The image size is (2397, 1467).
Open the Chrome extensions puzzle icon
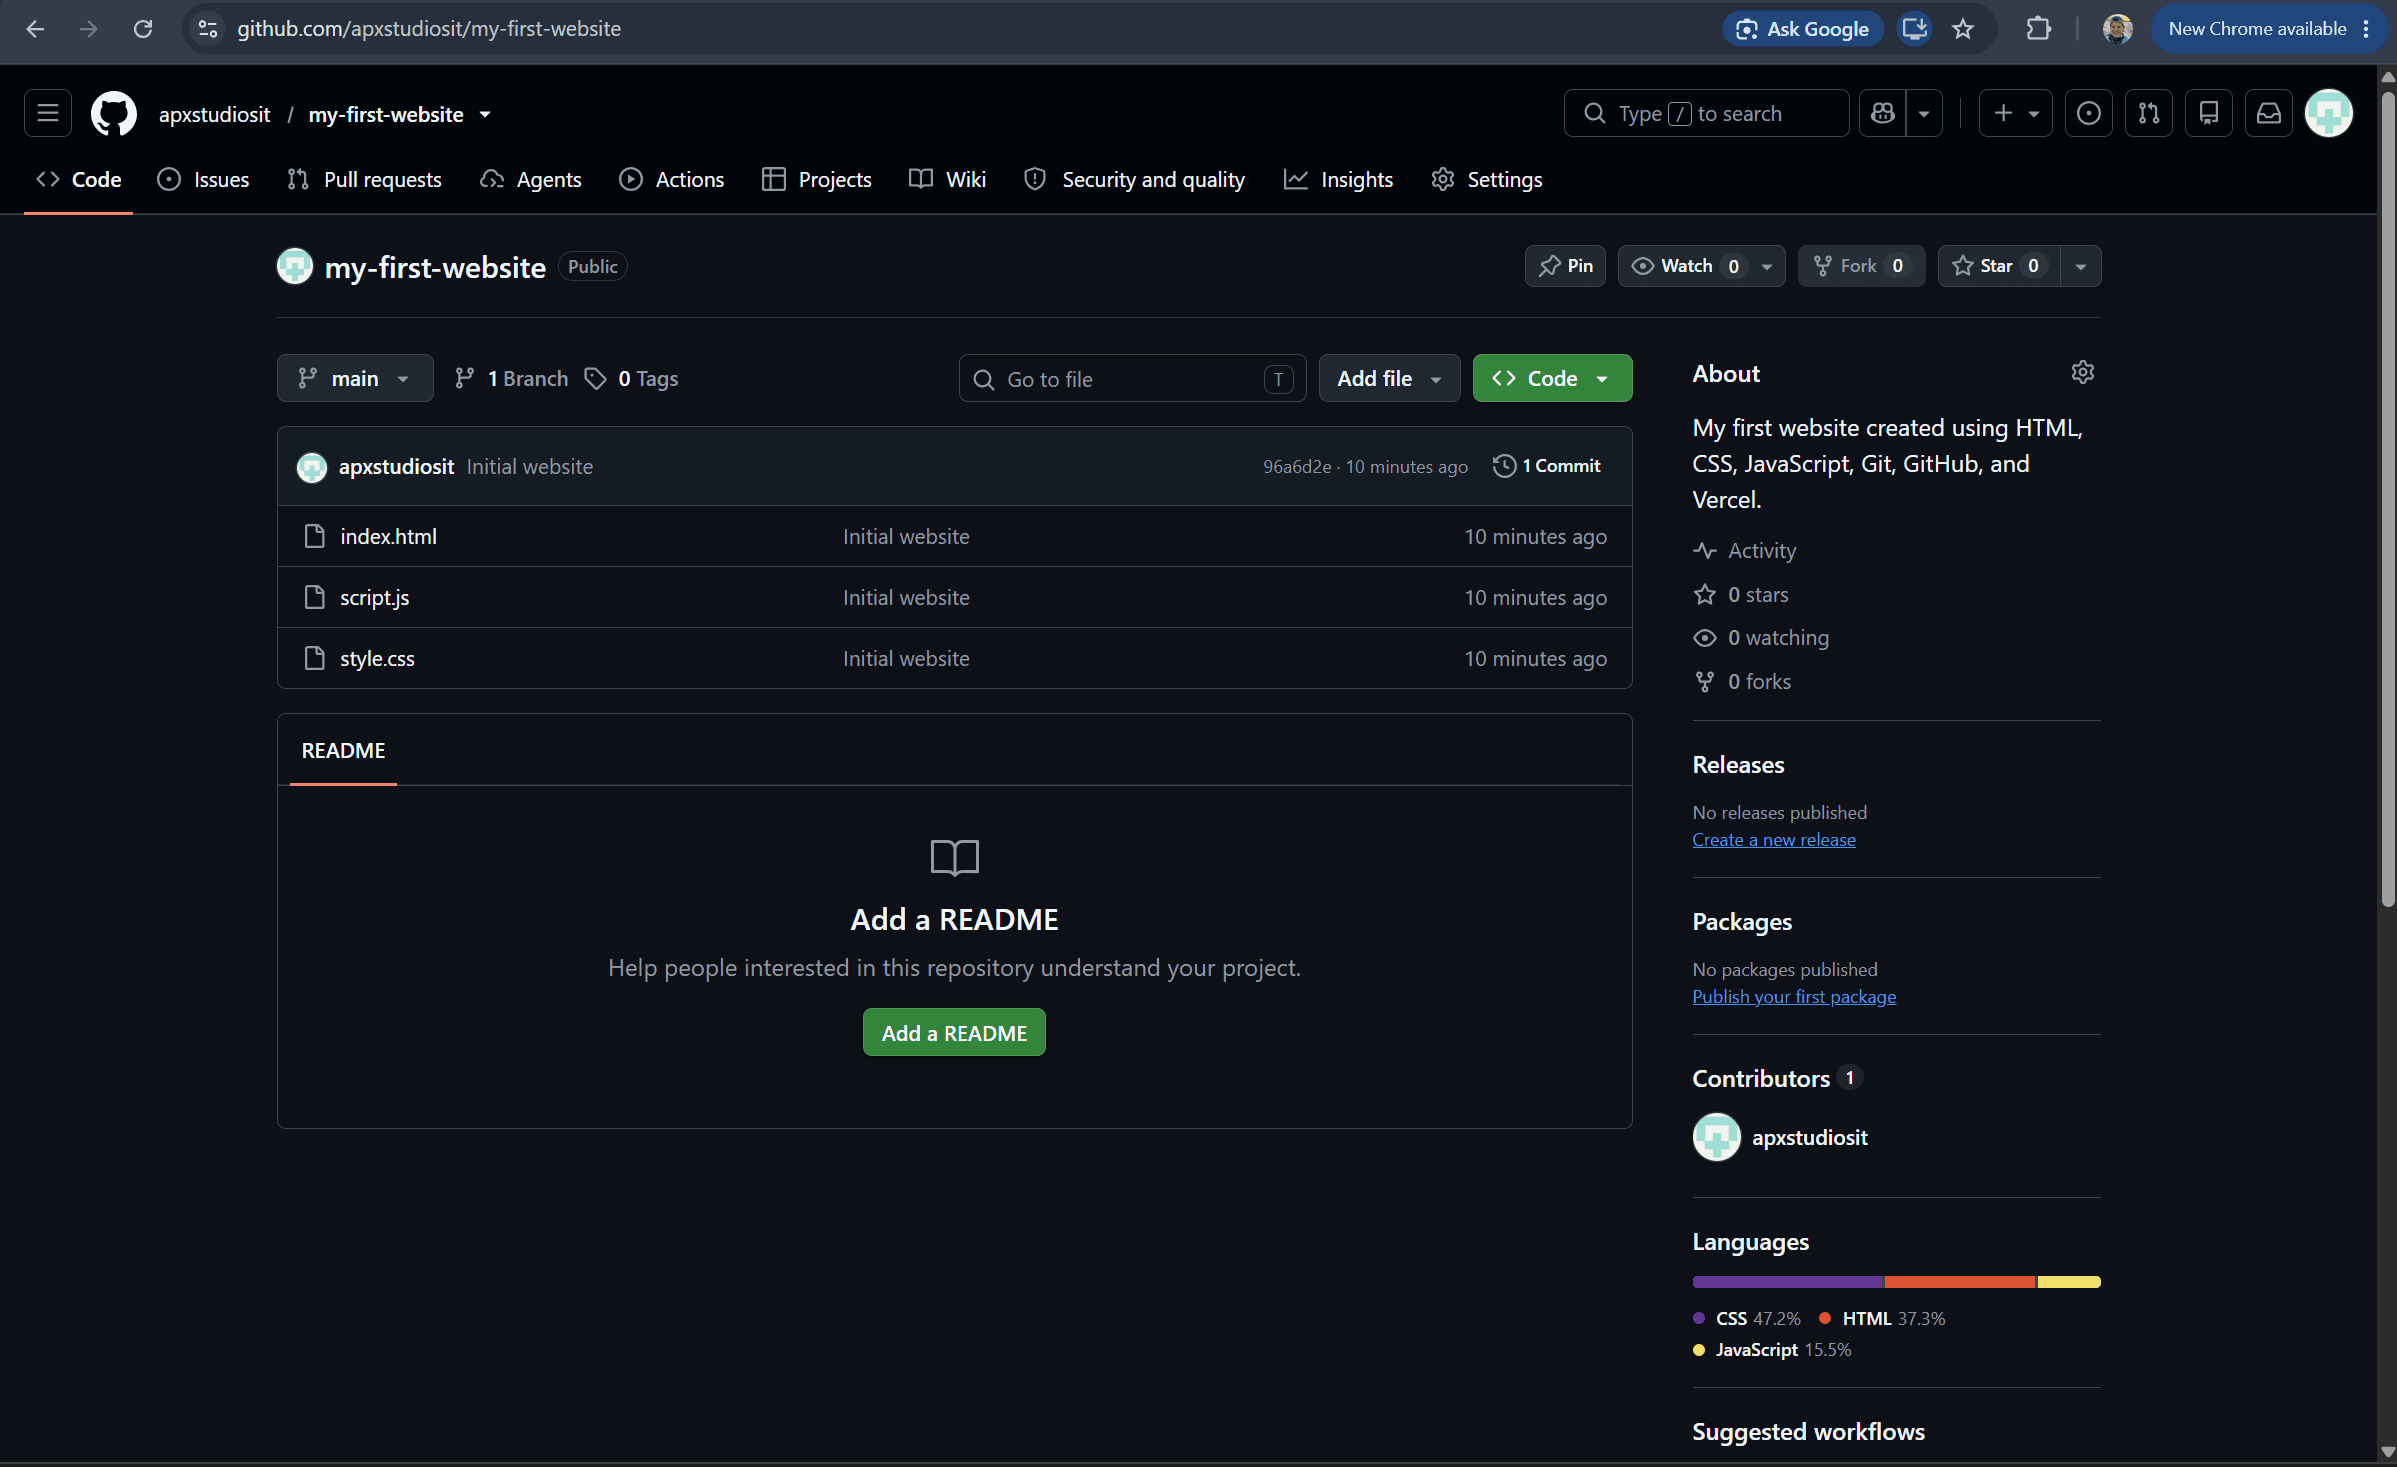pos(2038,29)
